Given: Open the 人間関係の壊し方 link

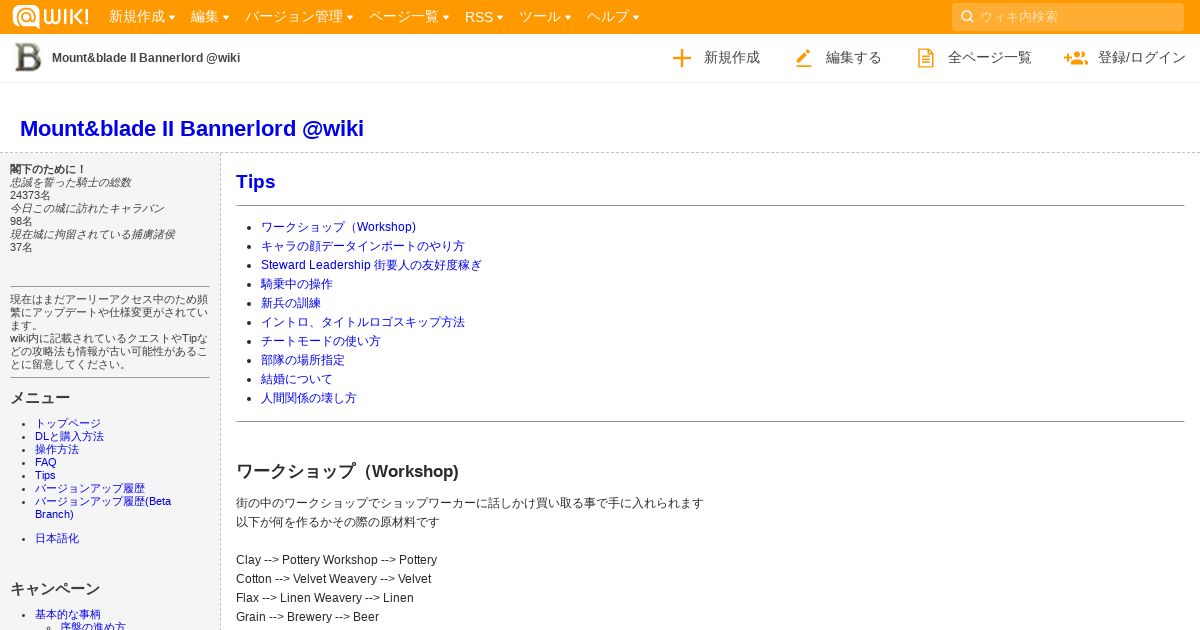Looking at the screenshot, I should (x=309, y=398).
